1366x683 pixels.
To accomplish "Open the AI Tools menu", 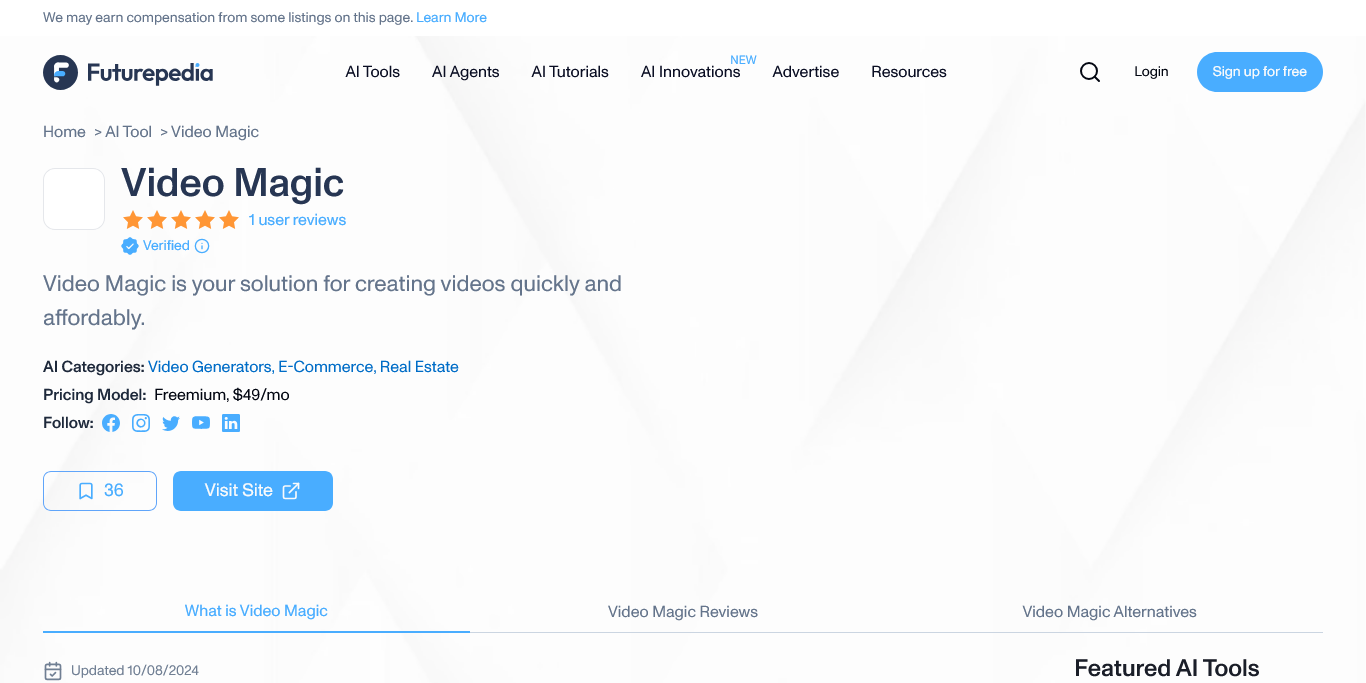I will 373,72.
